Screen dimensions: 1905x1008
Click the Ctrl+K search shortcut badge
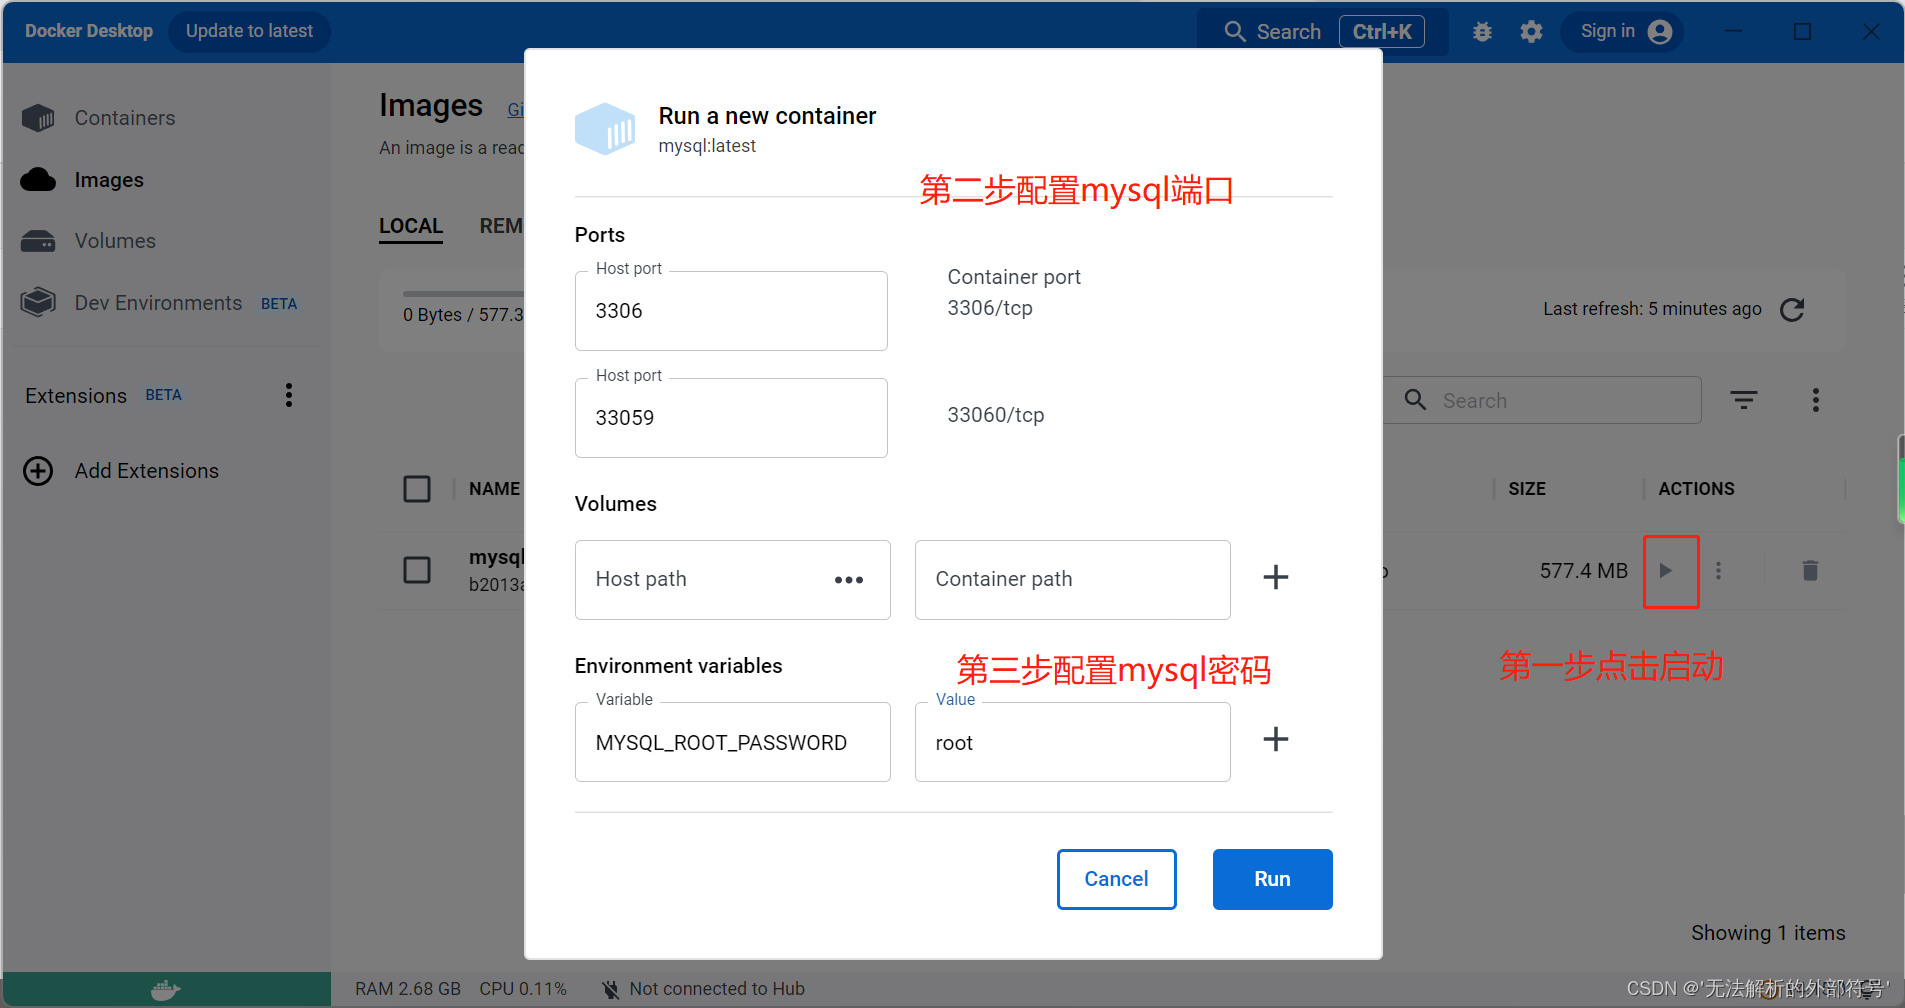tap(1382, 32)
